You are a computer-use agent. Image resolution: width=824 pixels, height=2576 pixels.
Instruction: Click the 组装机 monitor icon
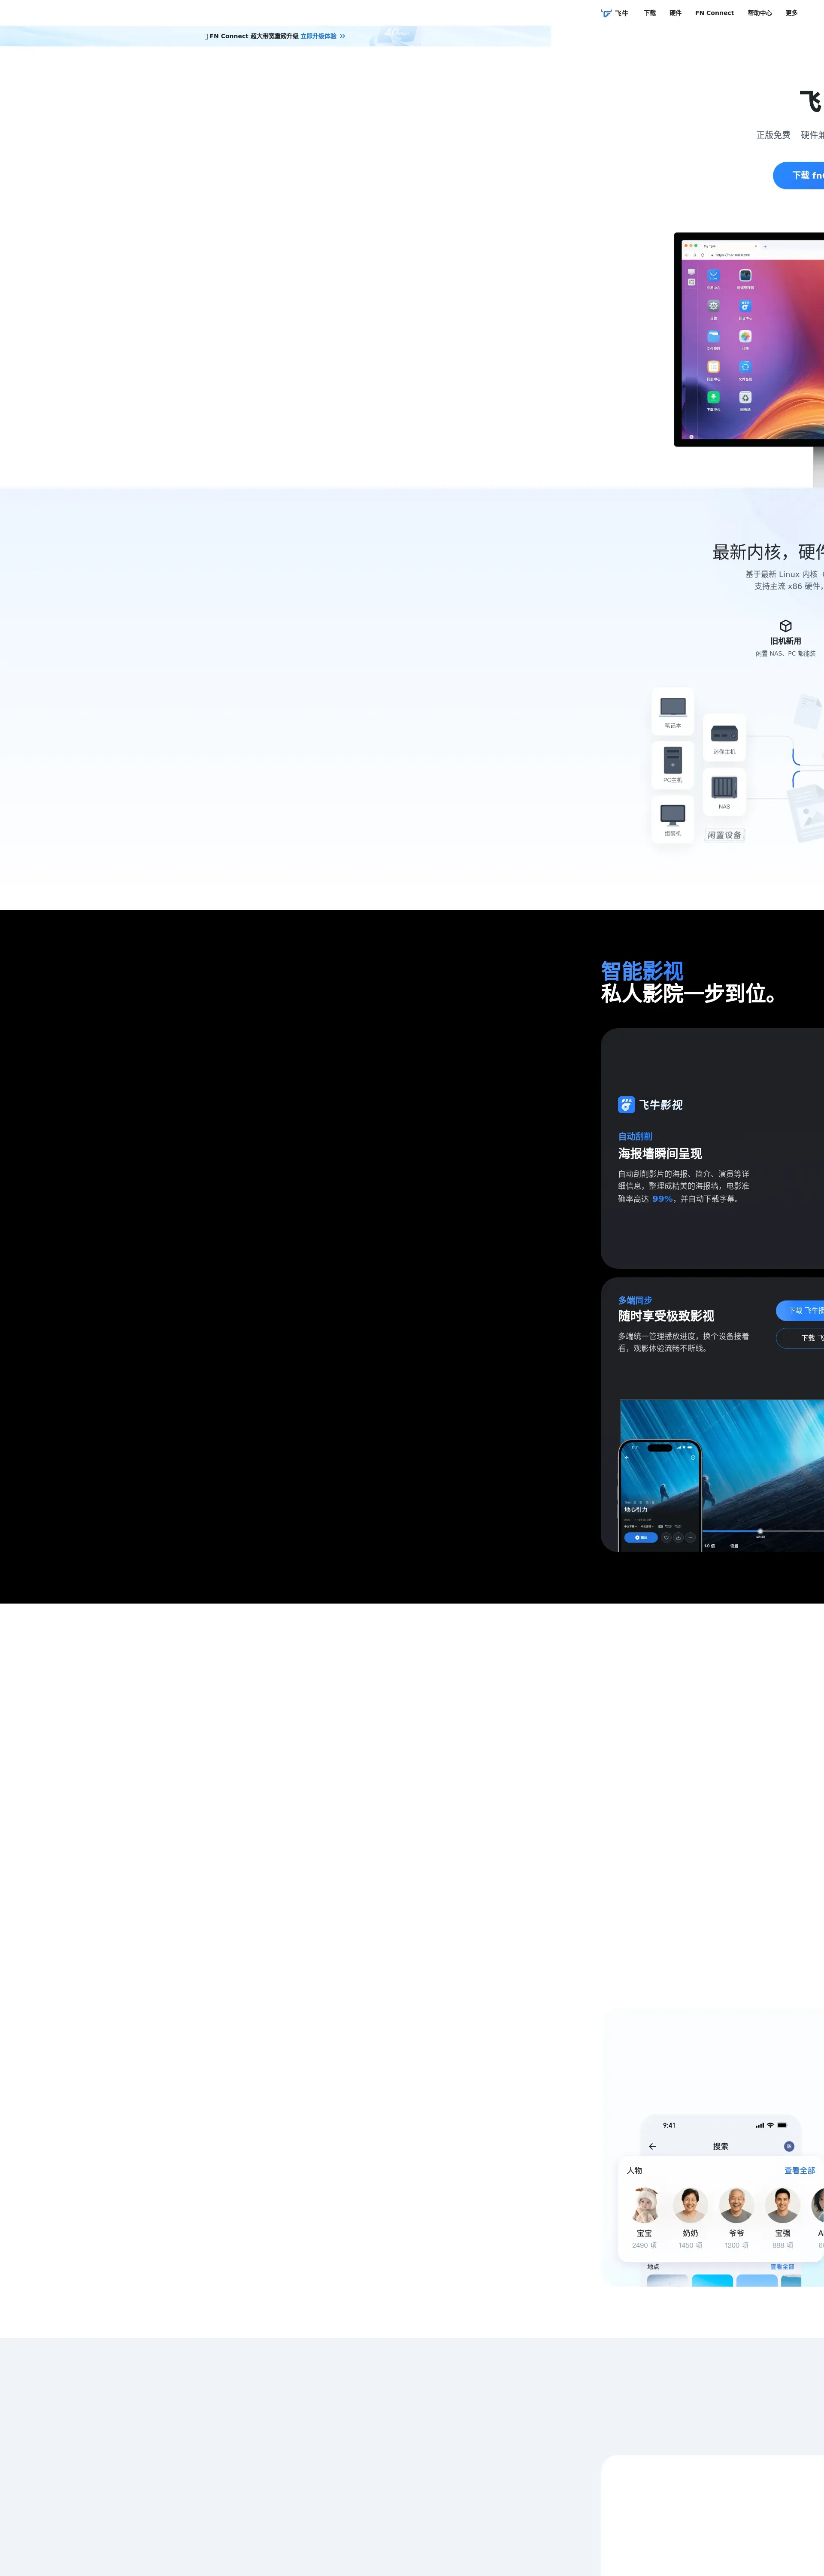(673, 814)
